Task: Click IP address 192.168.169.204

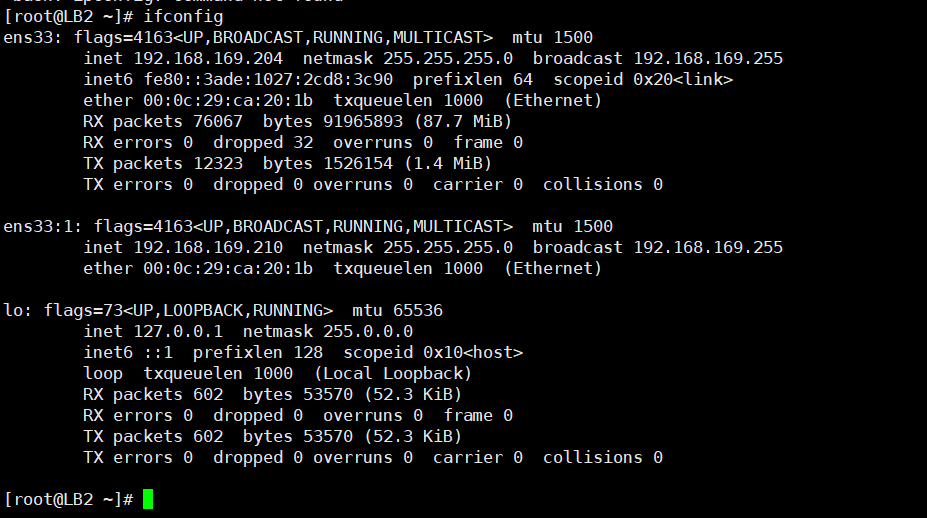Action: 208,59
